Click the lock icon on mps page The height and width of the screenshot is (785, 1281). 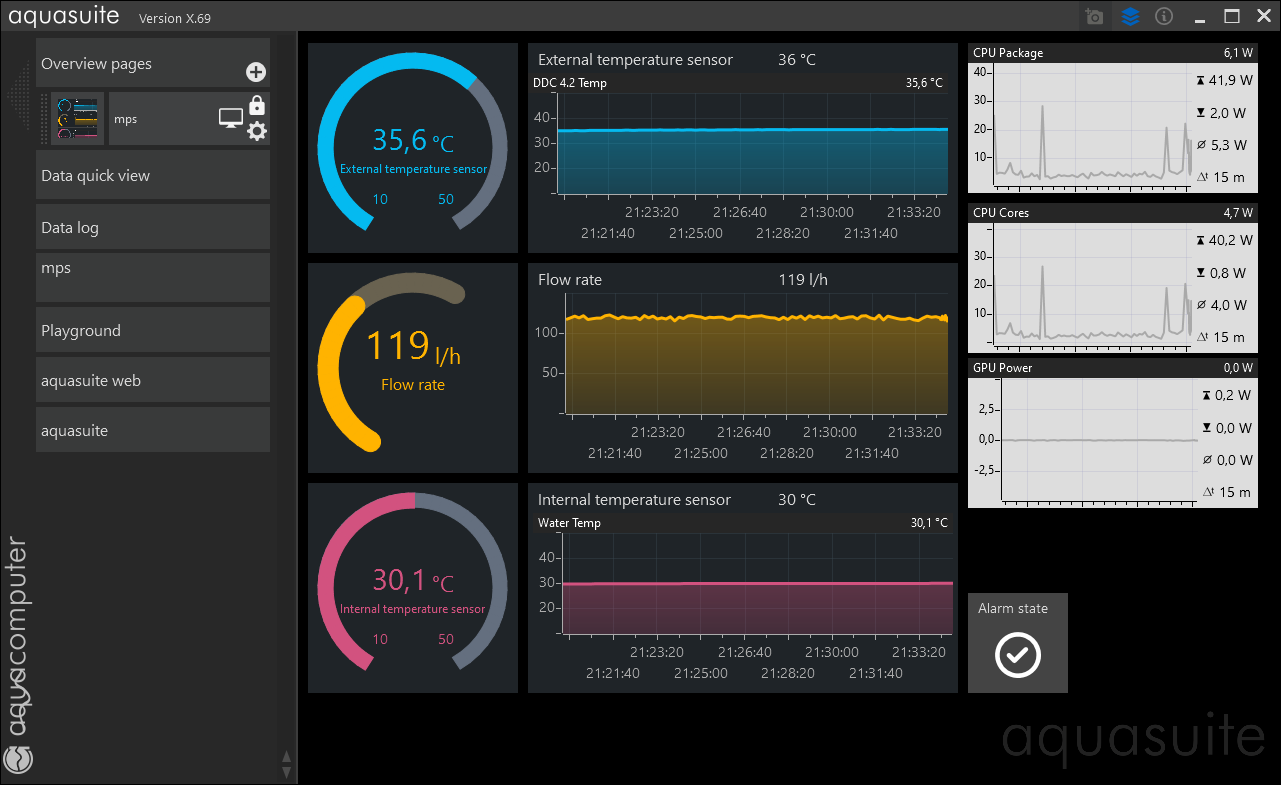pyautogui.click(x=257, y=104)
